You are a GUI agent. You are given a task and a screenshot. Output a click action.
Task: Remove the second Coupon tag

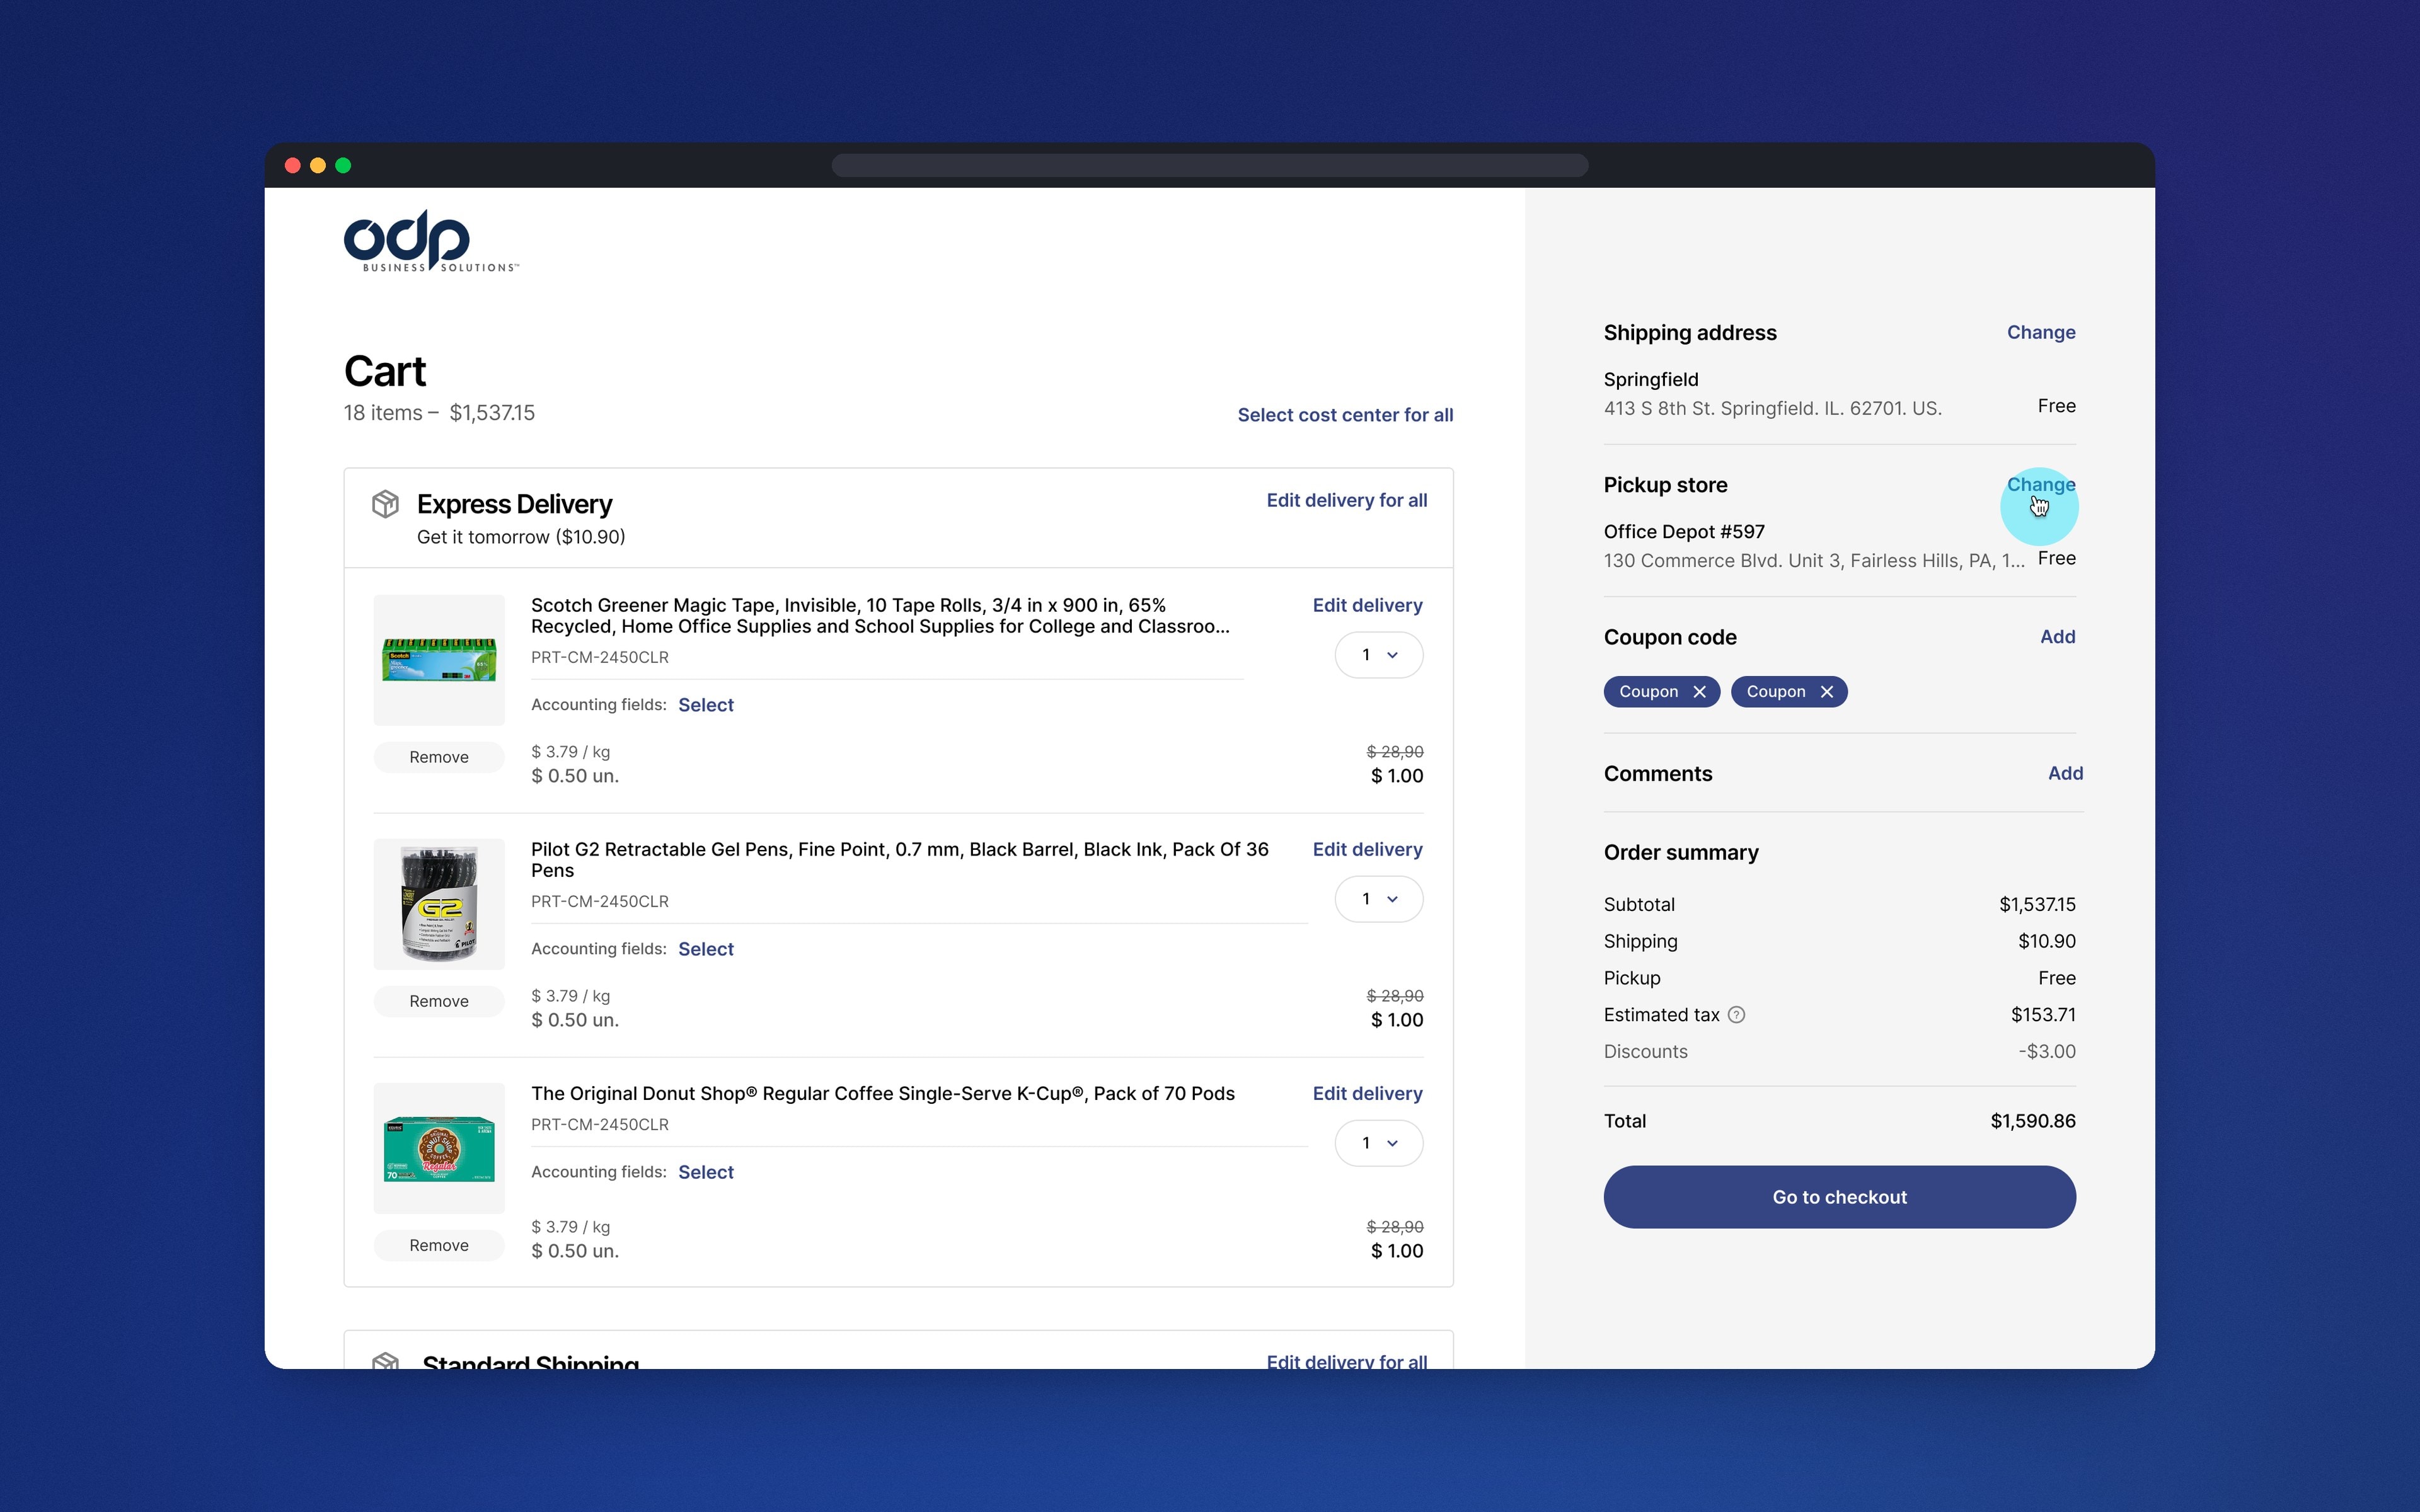click(x=1826, y=692)
